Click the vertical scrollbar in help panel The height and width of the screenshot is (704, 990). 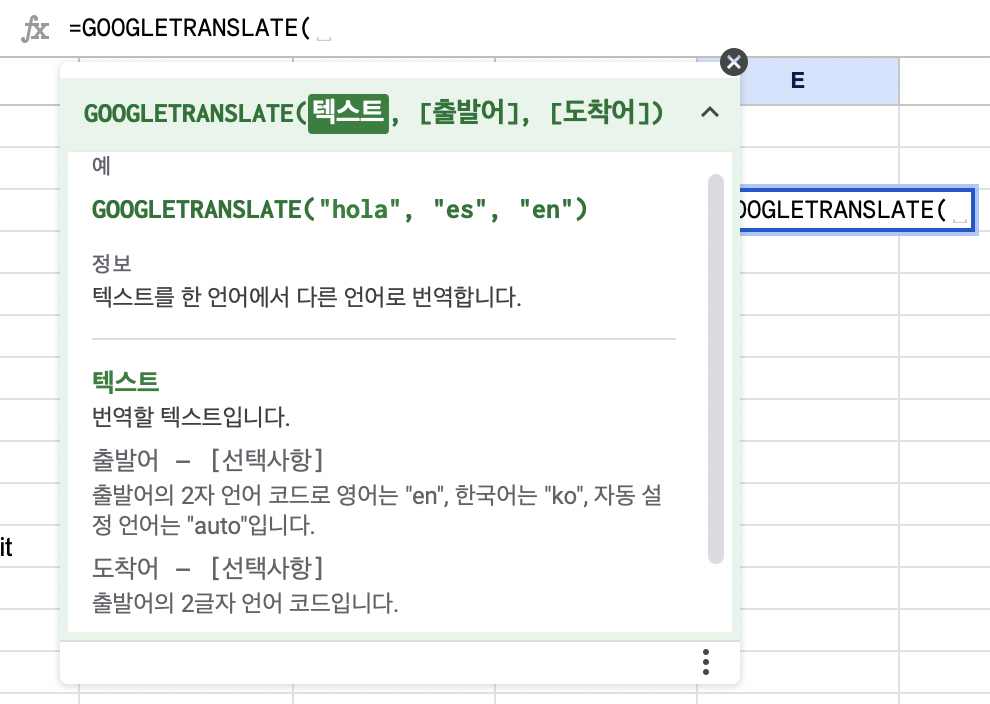715,369
